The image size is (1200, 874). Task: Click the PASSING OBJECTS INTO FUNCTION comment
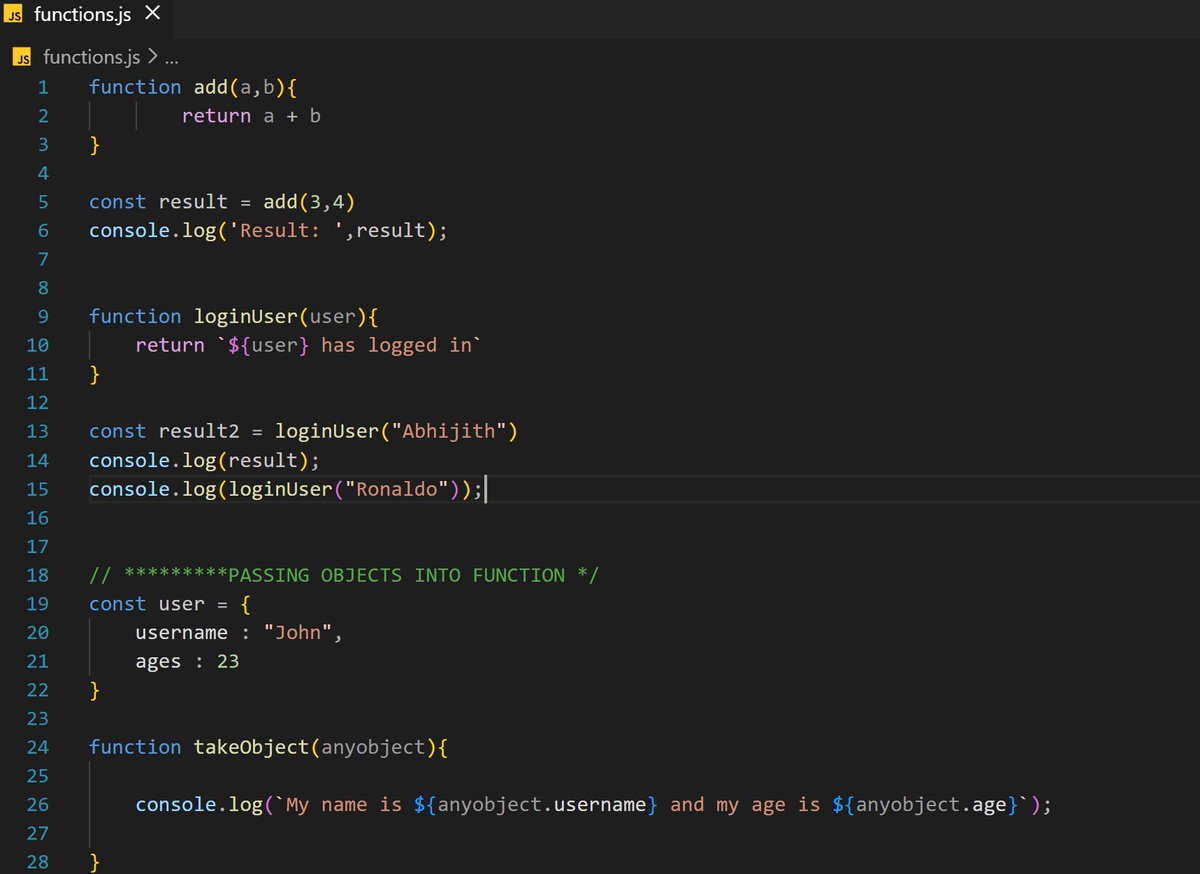coord(344,575)
